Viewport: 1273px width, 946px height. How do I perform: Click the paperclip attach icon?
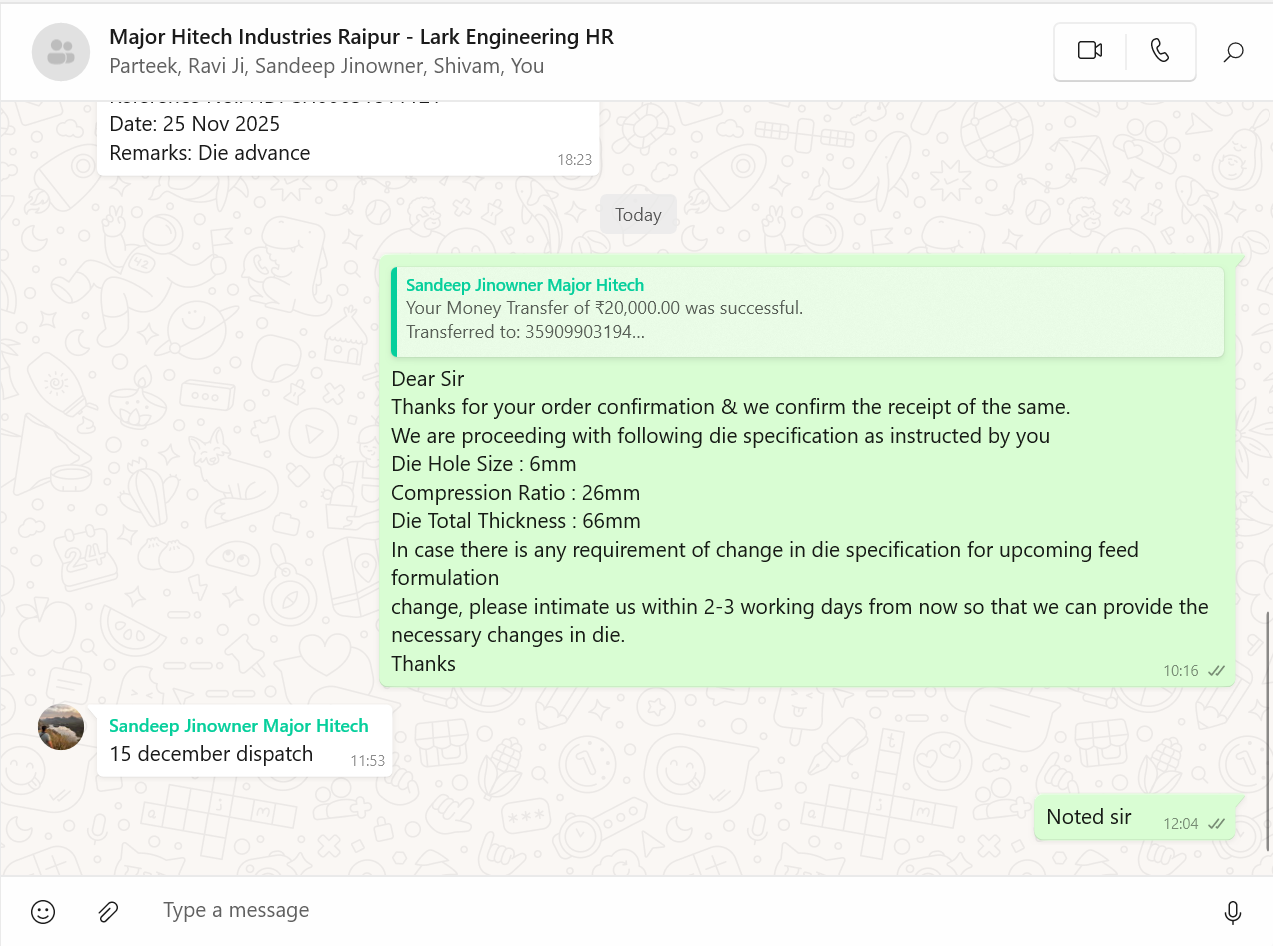click(108, 911)
